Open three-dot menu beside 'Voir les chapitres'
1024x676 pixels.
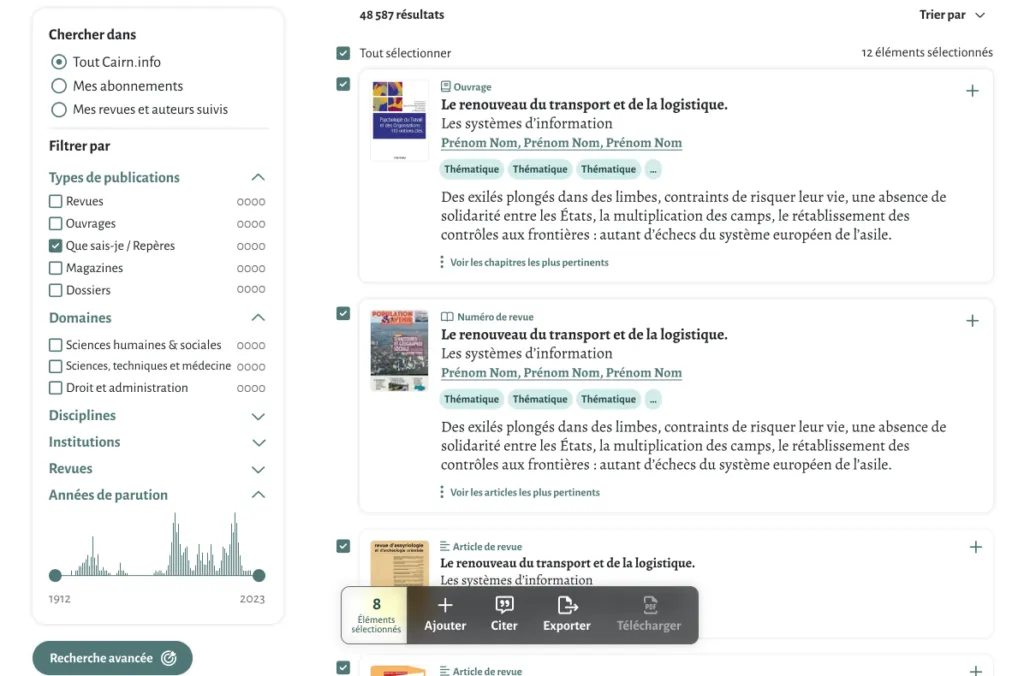point(442,262)
